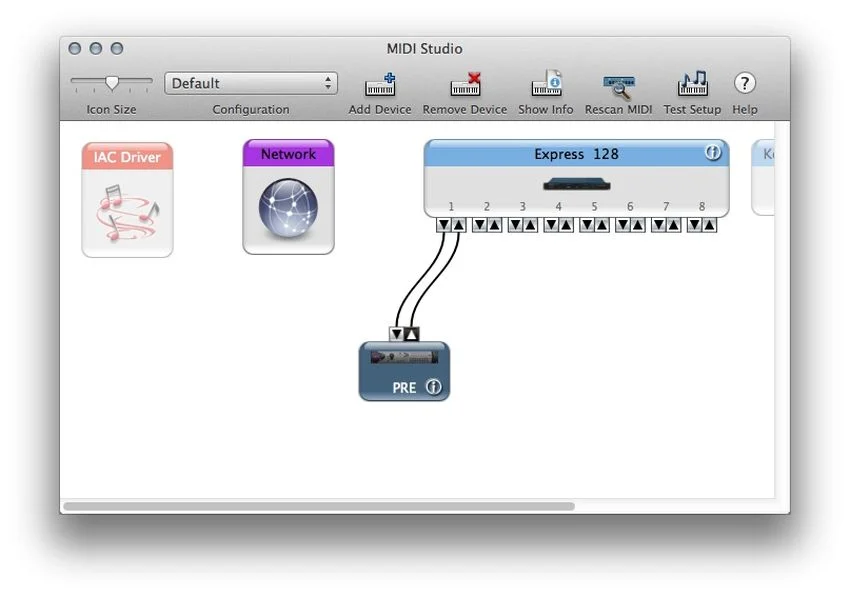Image resolution: width=850 pixels, height=597 pixels.
Task: Click the Express 128 port 8 up arrow
Action: (709, 225)
